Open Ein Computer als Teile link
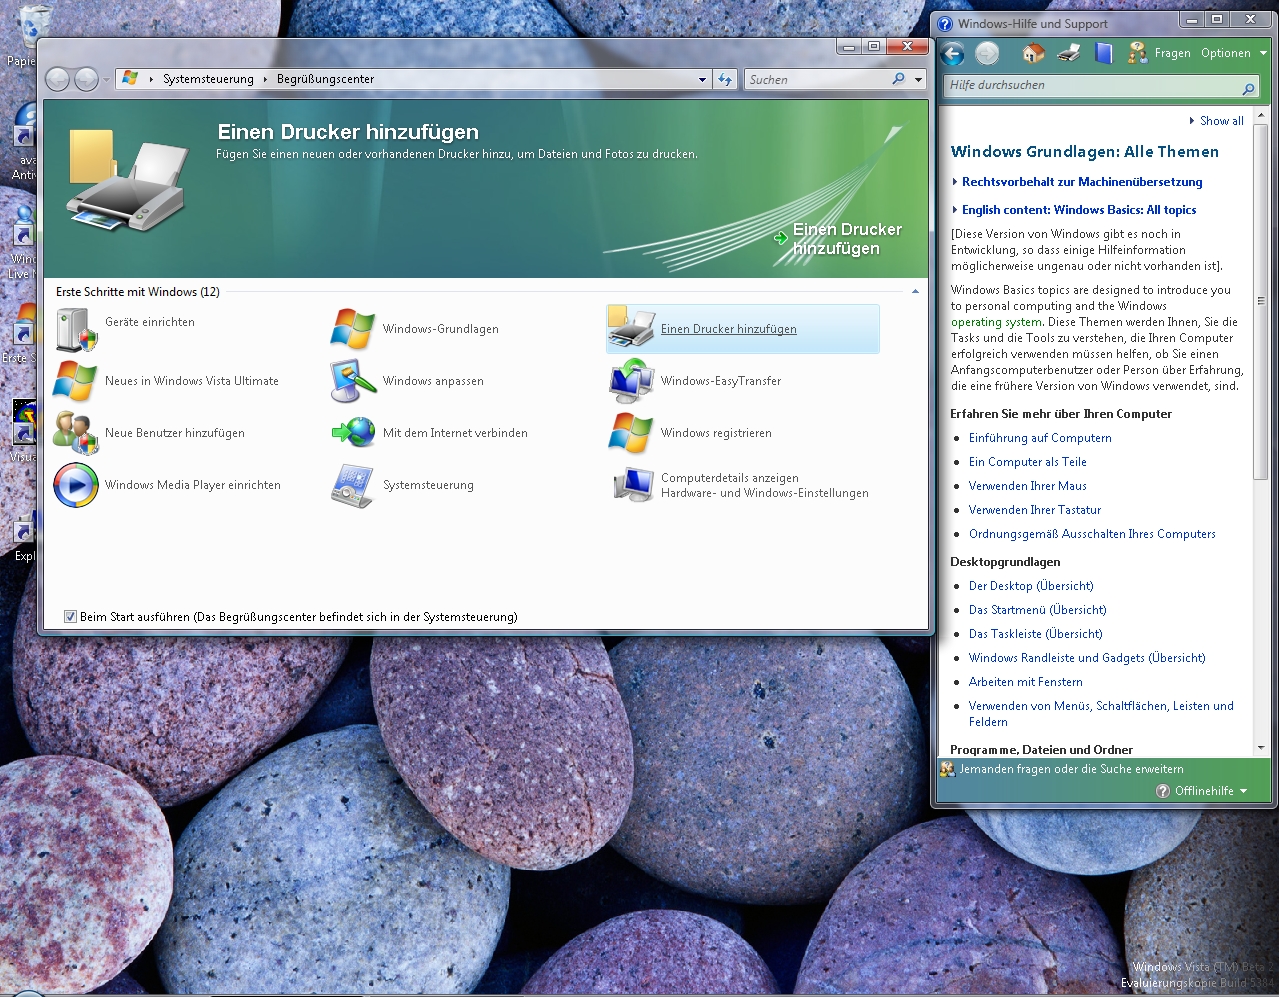The height and width of the screenshot is (997, 1279). [x=1027, y=462]
